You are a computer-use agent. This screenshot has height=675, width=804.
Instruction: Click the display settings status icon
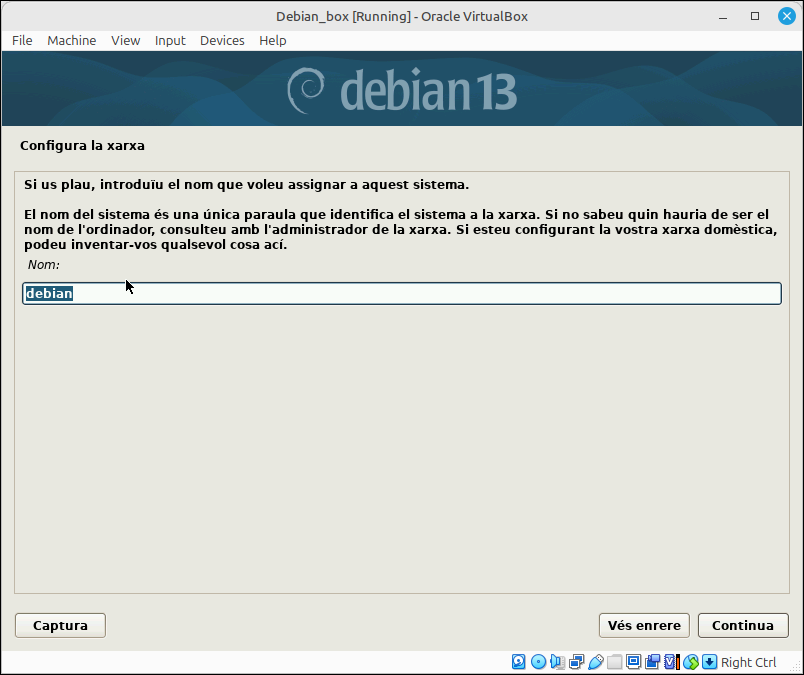coord(633,662)
